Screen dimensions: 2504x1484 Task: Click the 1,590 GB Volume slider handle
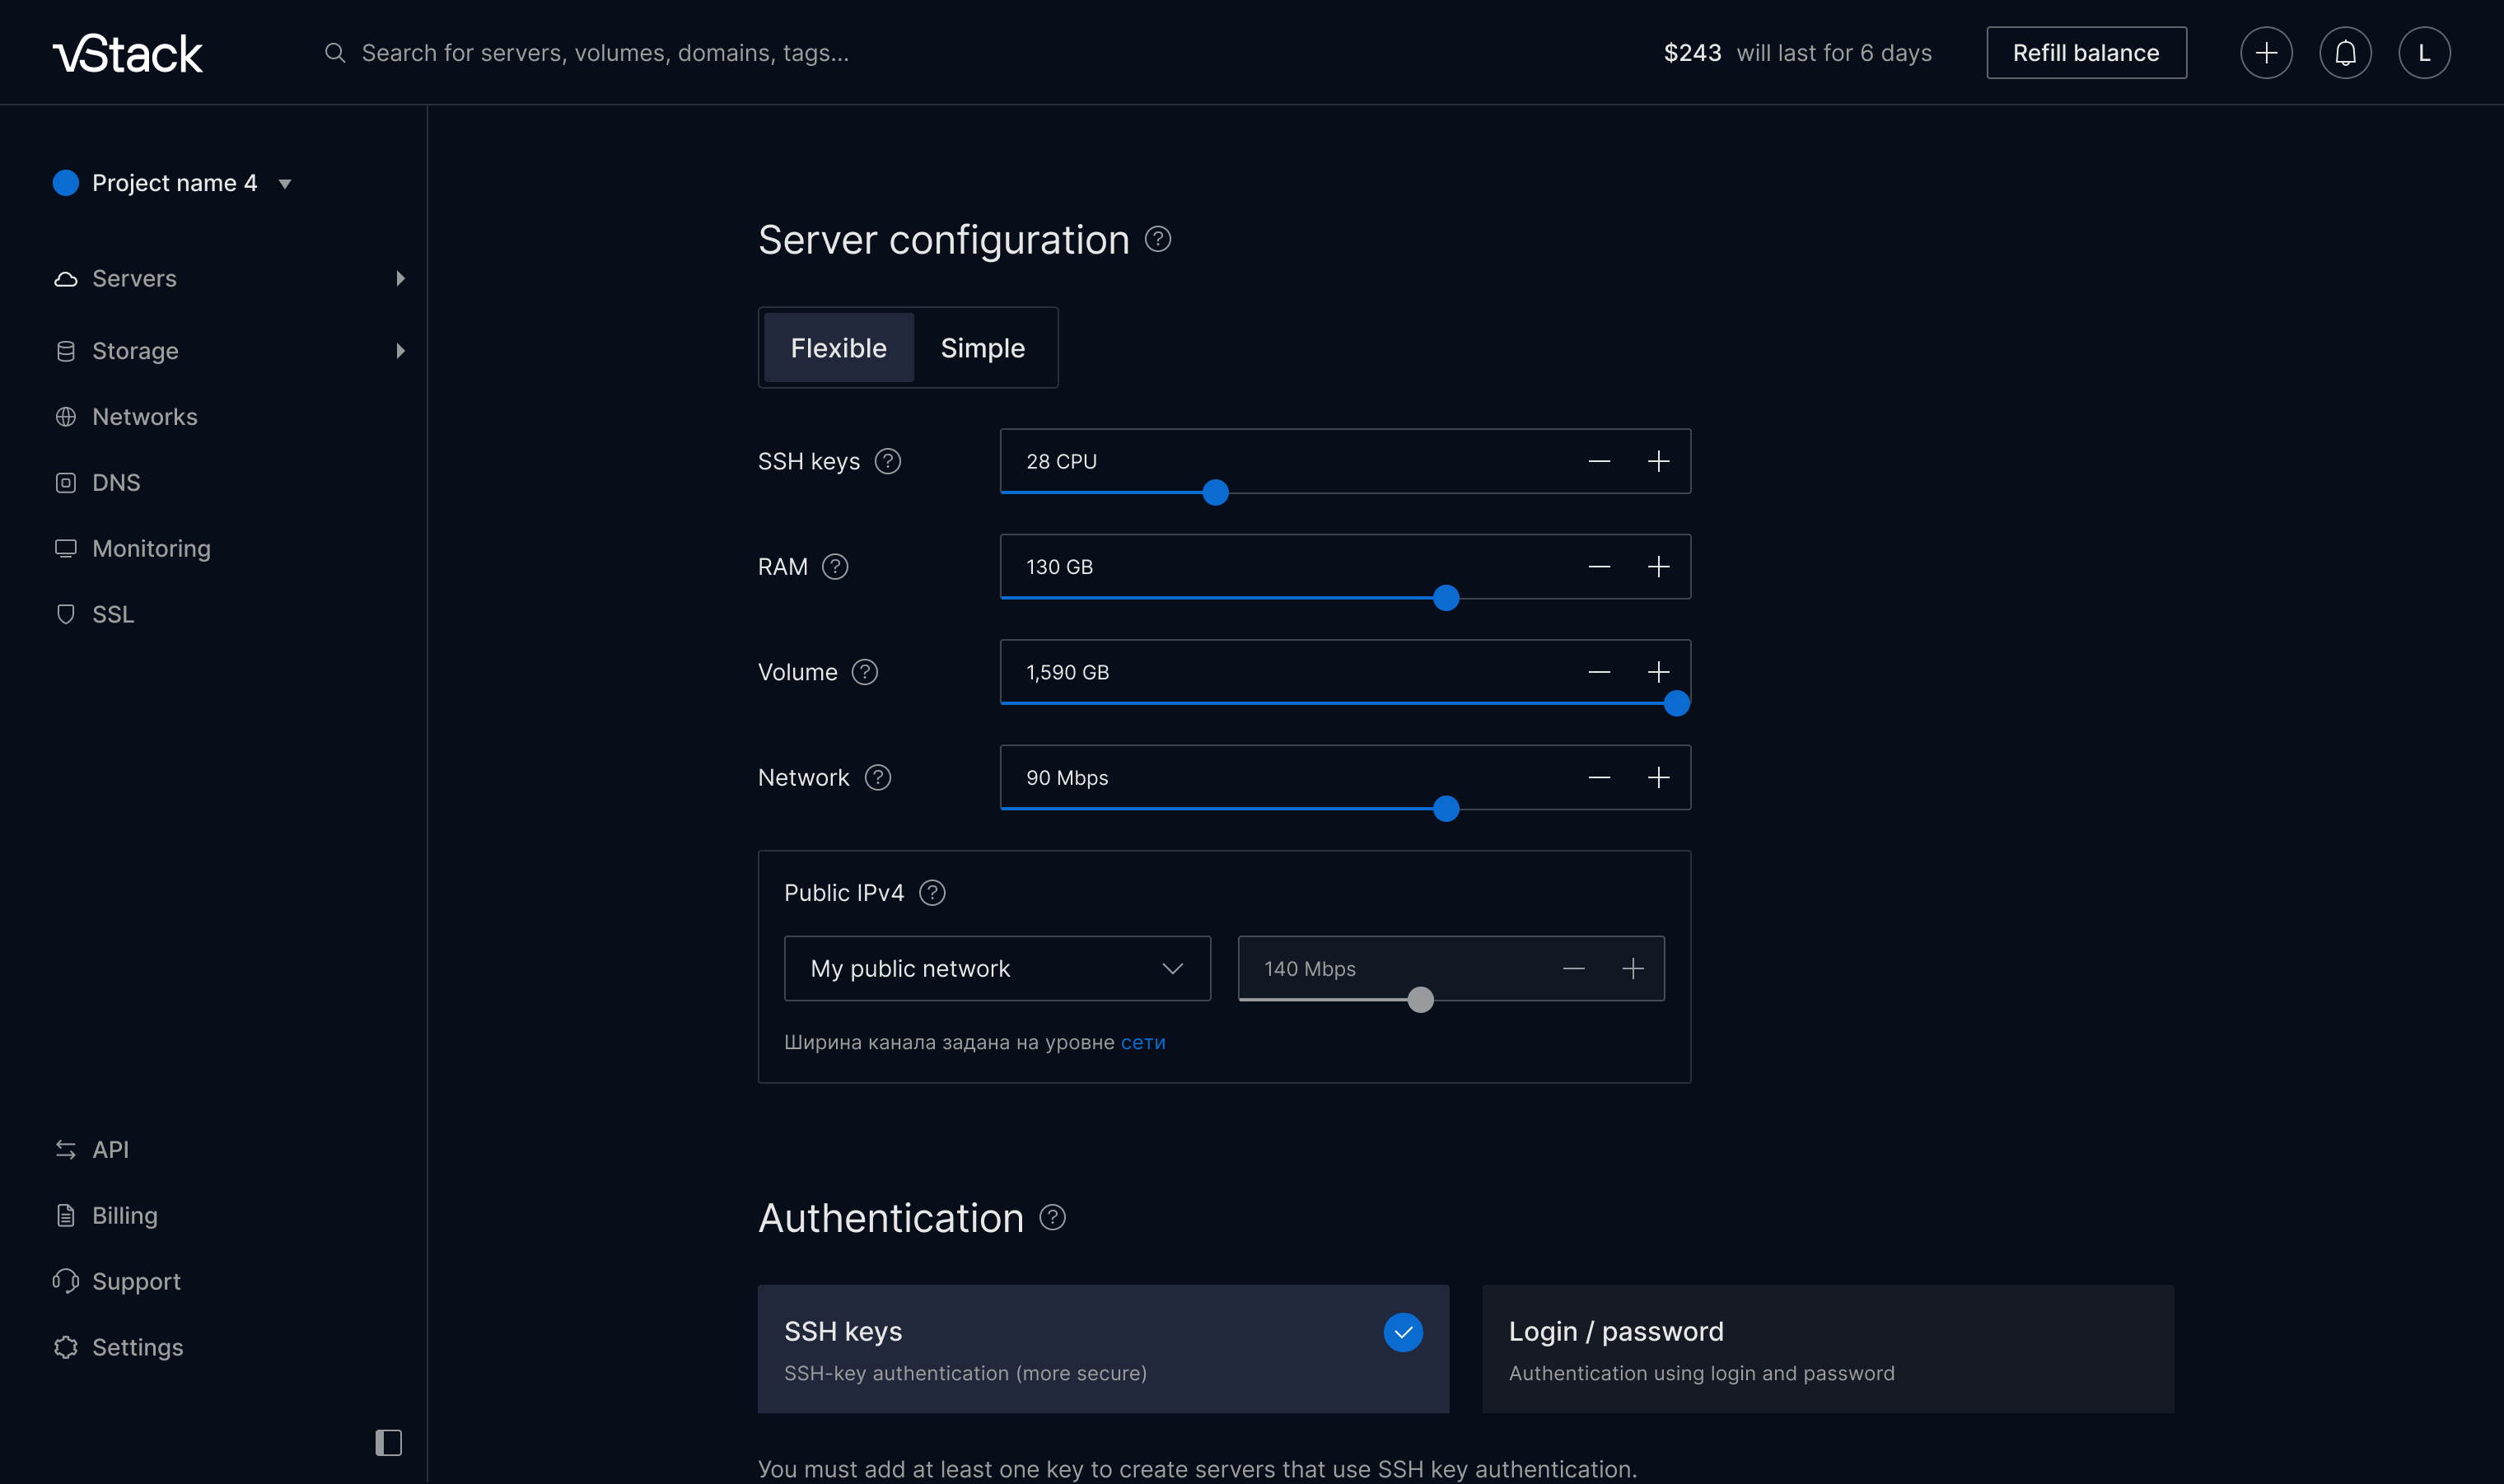pos(1677,704)
